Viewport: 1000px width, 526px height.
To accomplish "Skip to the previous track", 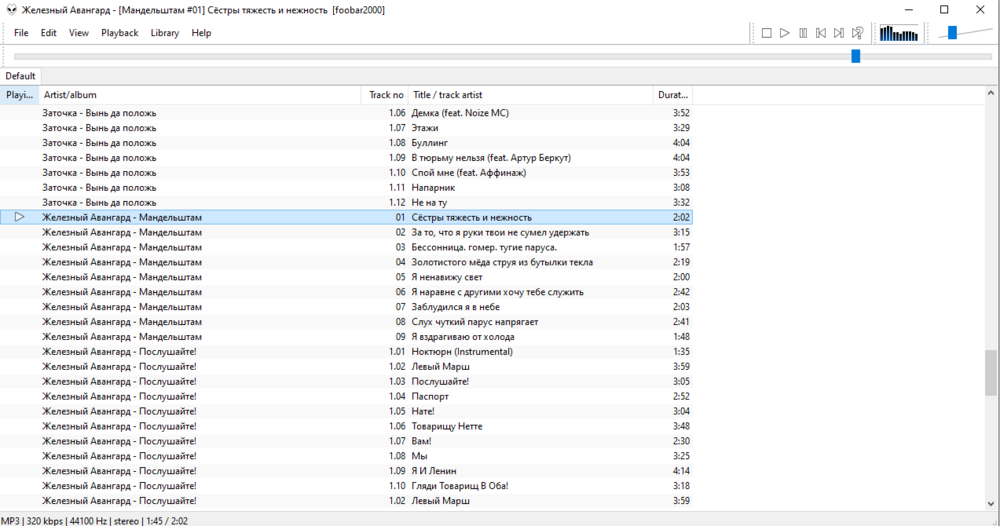I will pyautogui.click(x=821, y=33).
